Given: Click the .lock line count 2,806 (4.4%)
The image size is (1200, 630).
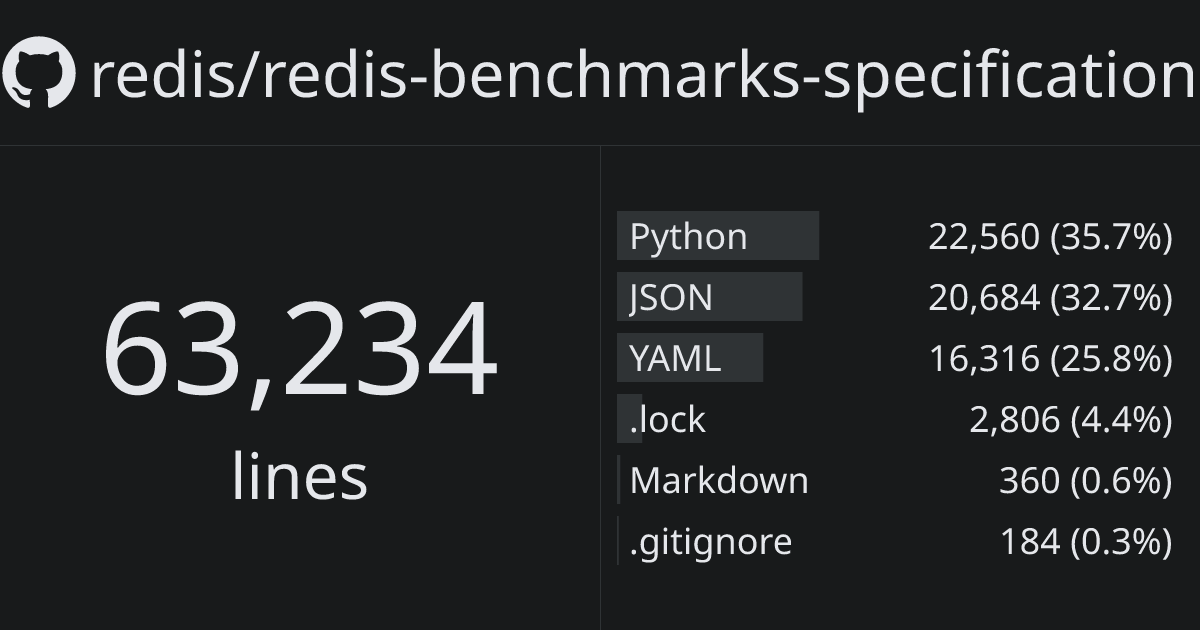Looking at the screenshot, I should coord(1071,420).
